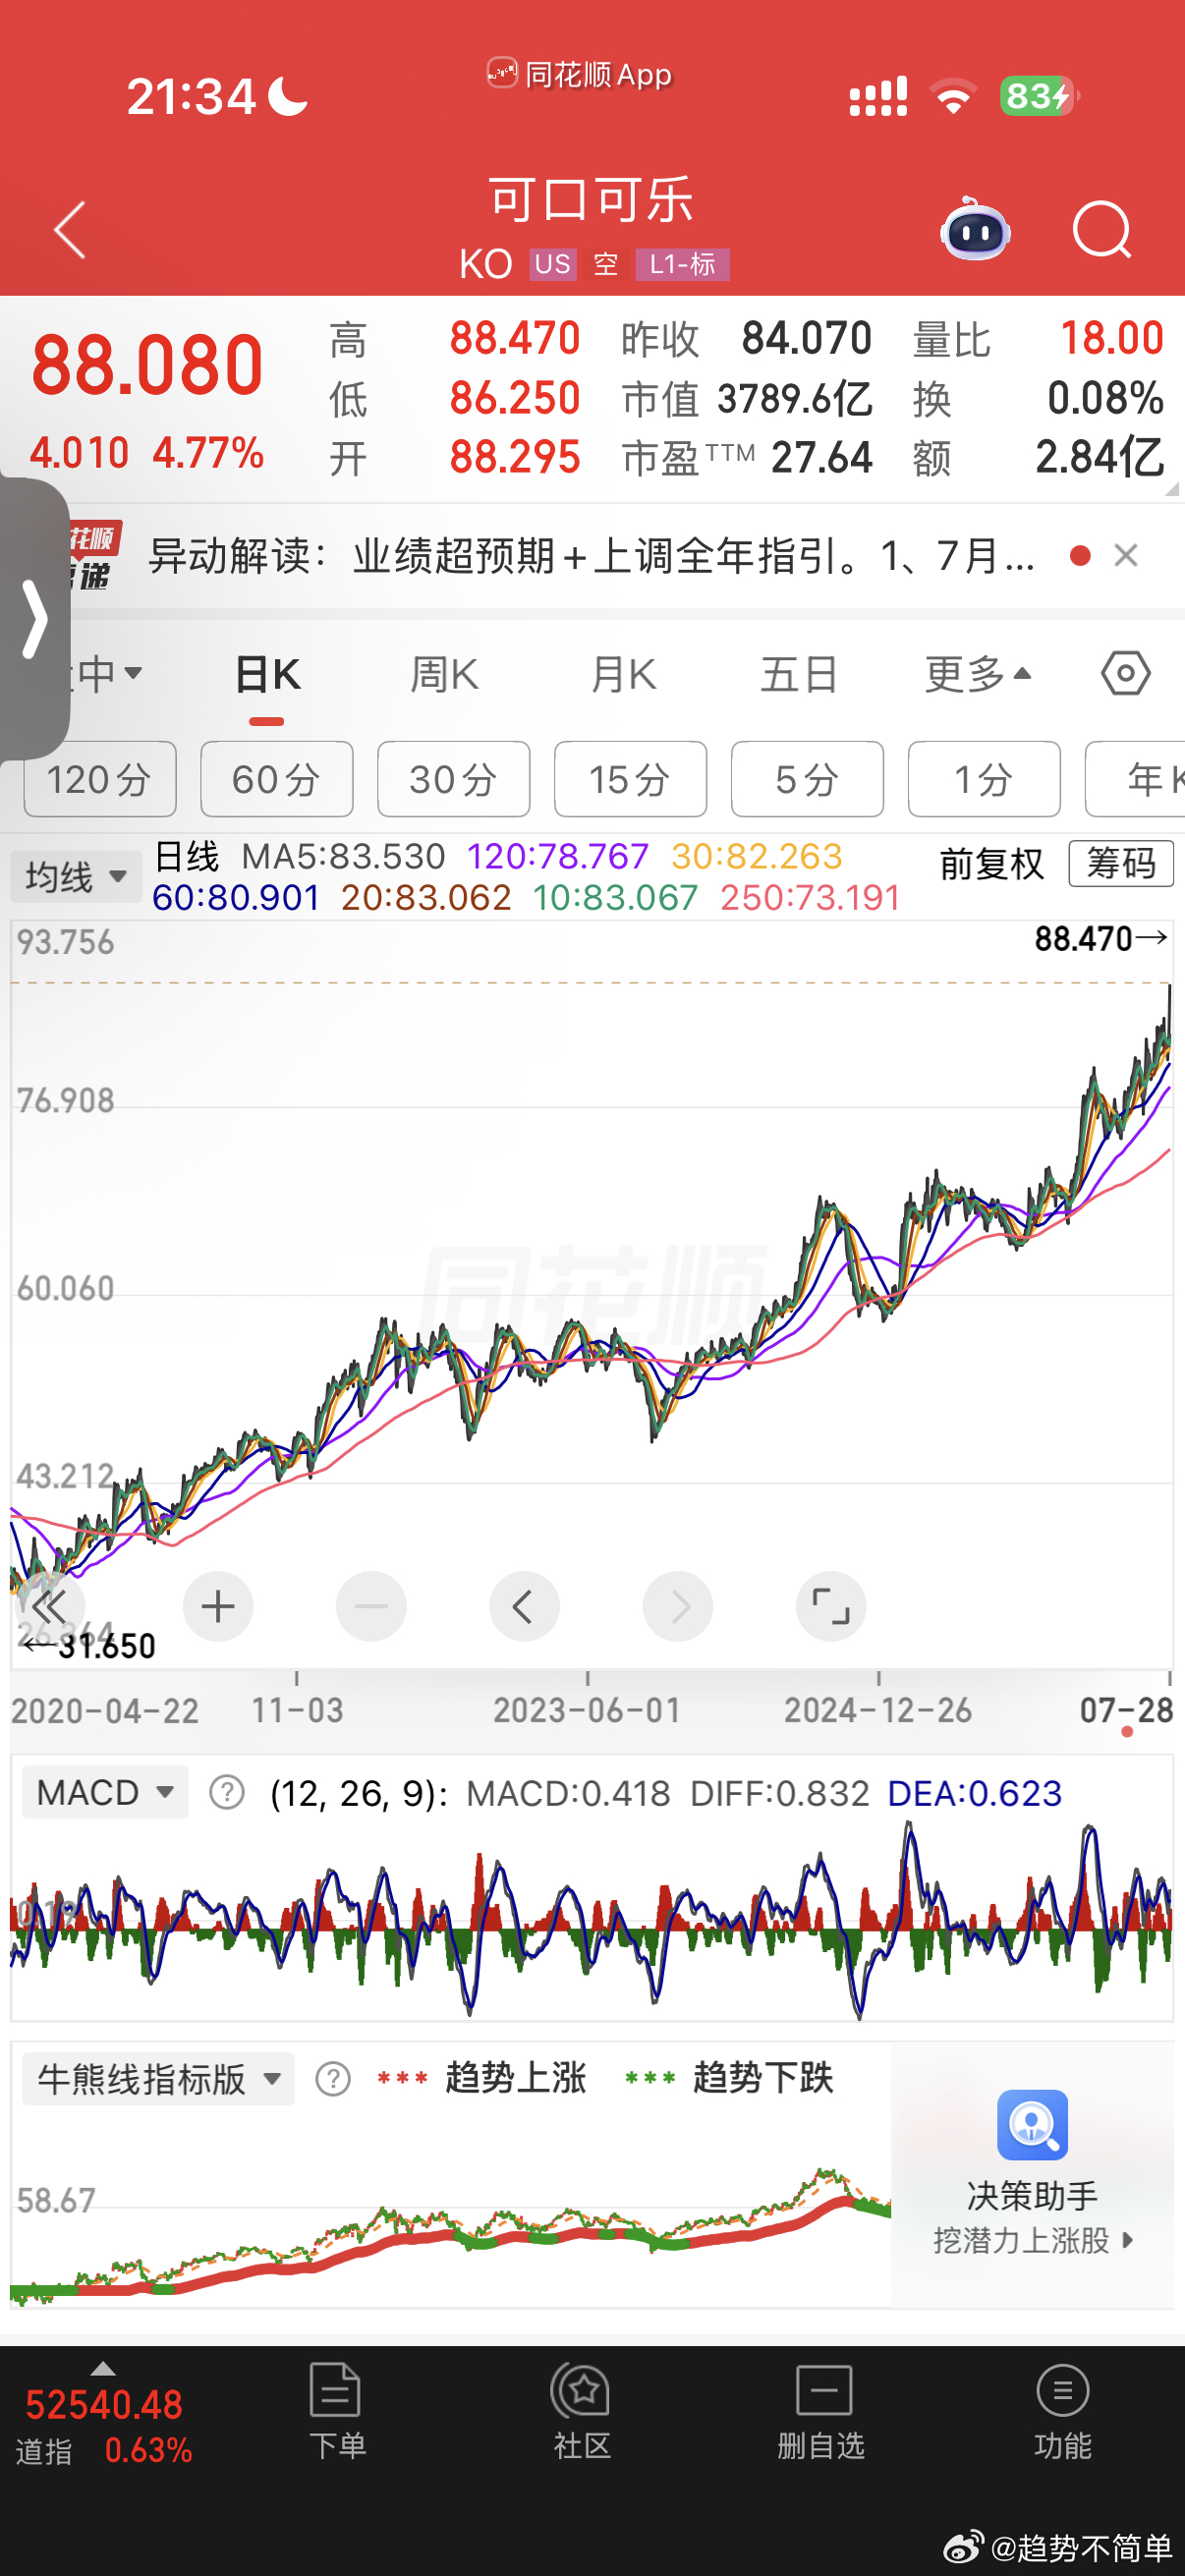Open the search magnifier icon
This screenshot has width=1185, height=2576.
(x=1102, y=230)
